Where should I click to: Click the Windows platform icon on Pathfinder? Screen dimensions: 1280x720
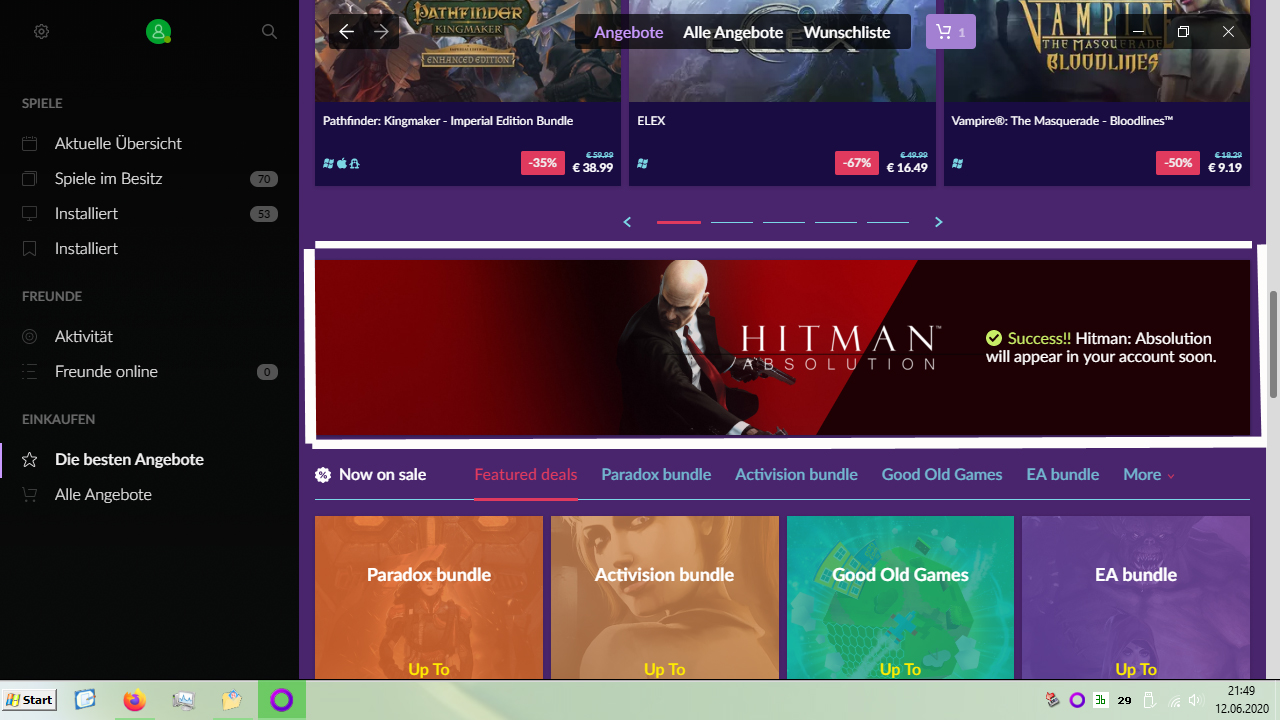point(328,164)
